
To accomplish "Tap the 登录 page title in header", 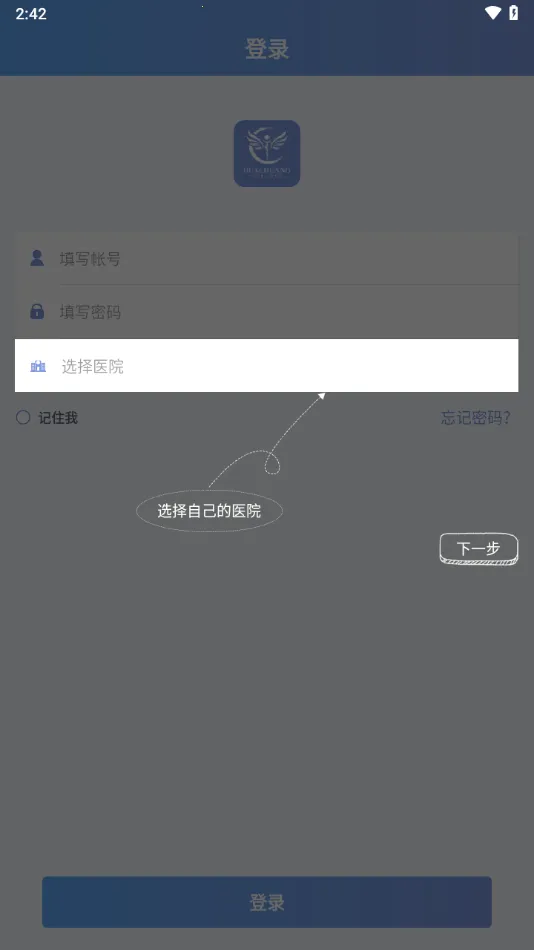I will click(x=267, y=48).
